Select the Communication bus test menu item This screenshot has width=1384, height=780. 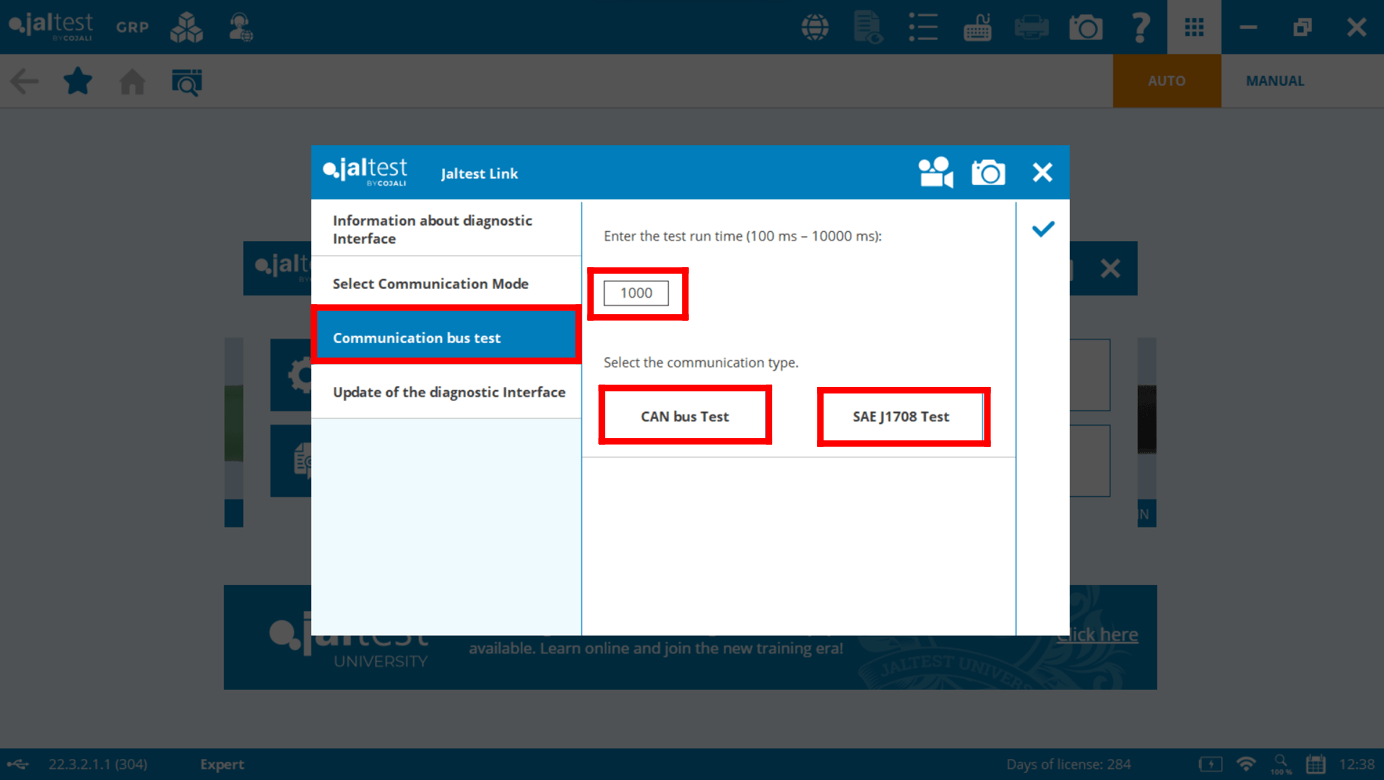point(446,337)
